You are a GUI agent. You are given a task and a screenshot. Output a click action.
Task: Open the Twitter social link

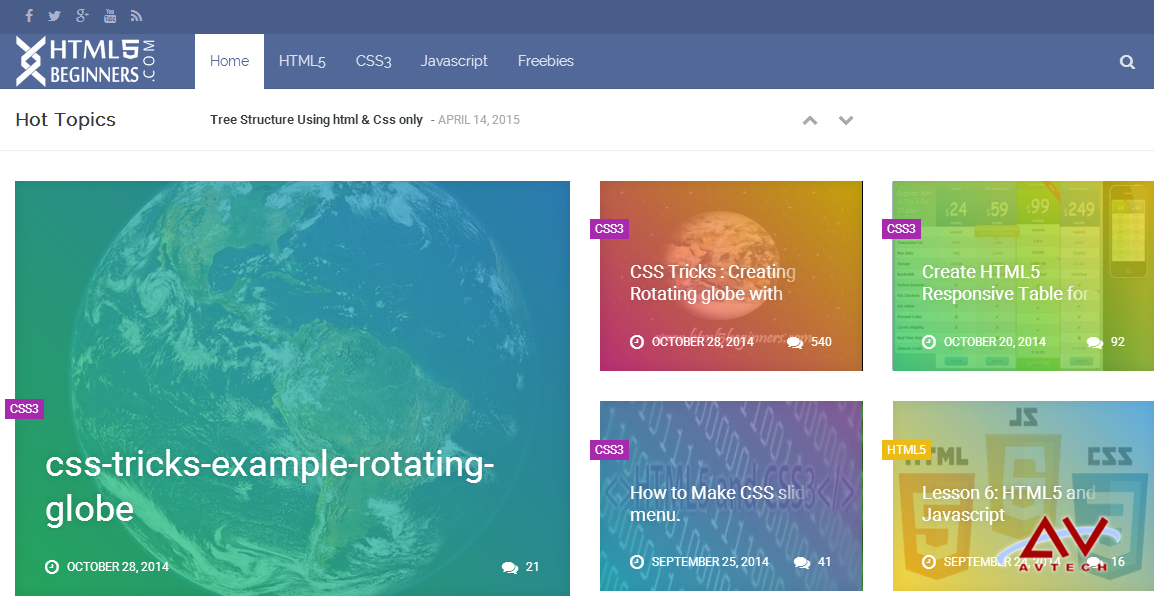54,15
